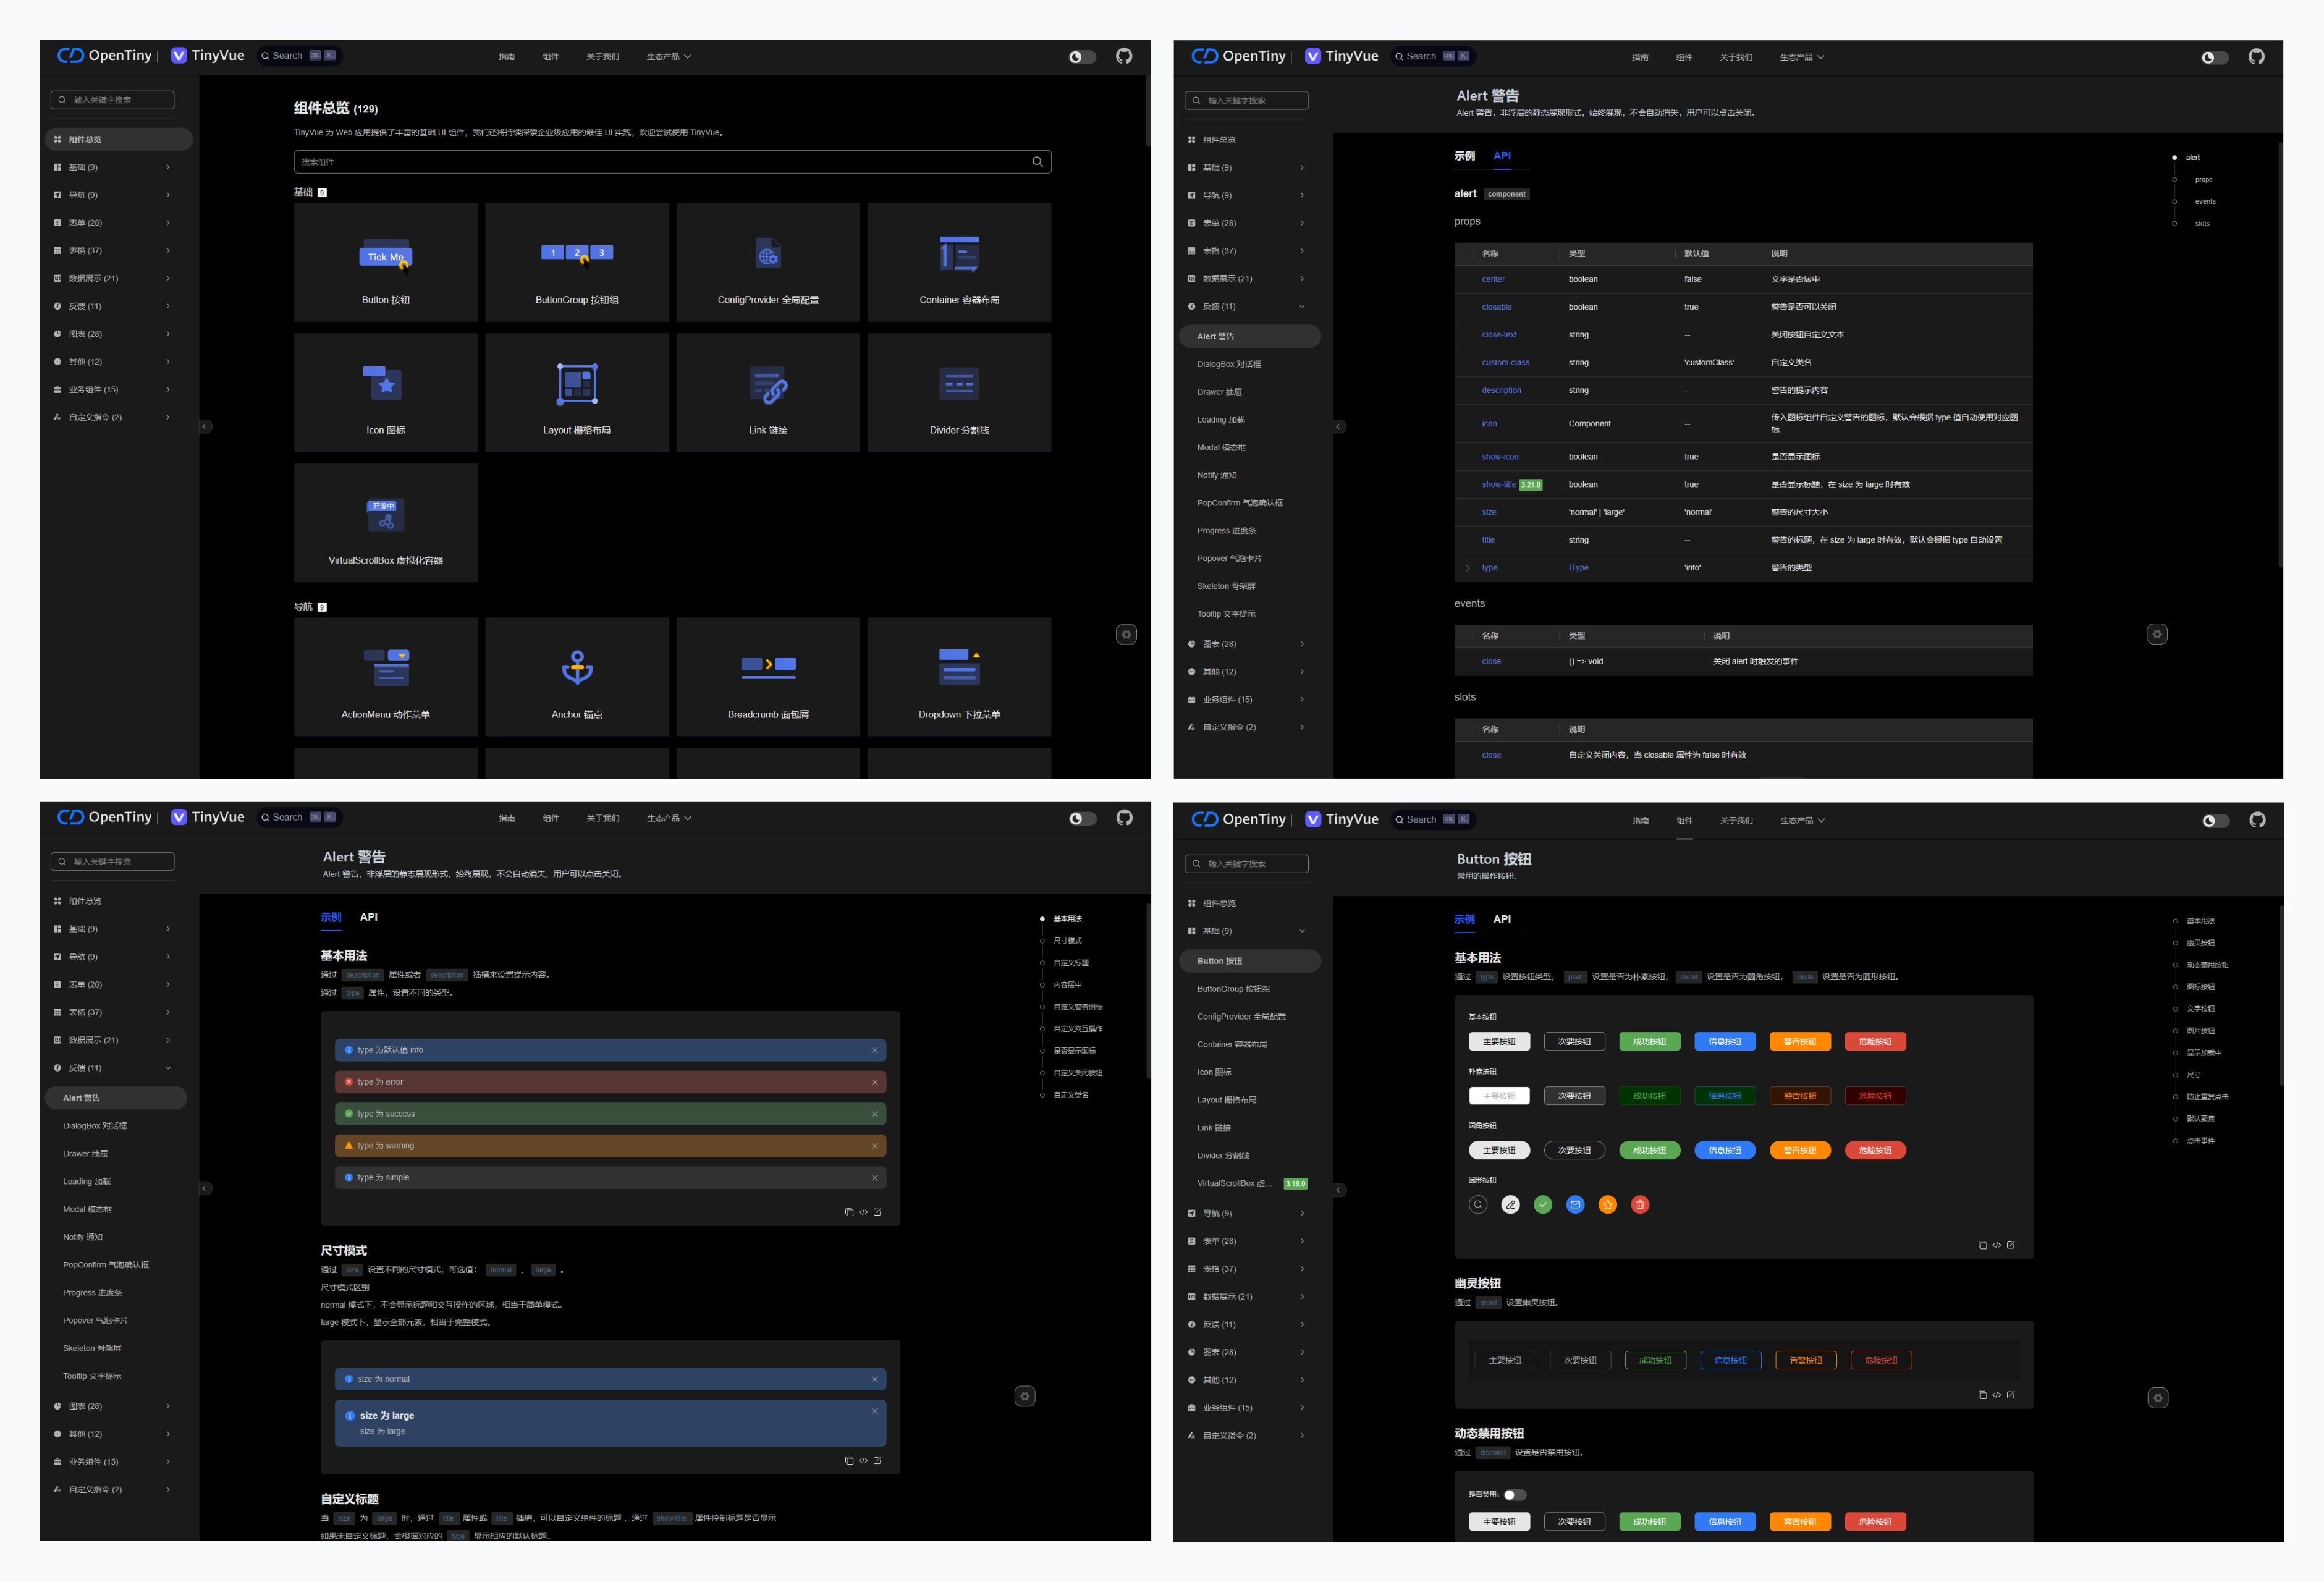
Task: Open the Anchor 锚点 component card
Action: [x=577, y=676]
